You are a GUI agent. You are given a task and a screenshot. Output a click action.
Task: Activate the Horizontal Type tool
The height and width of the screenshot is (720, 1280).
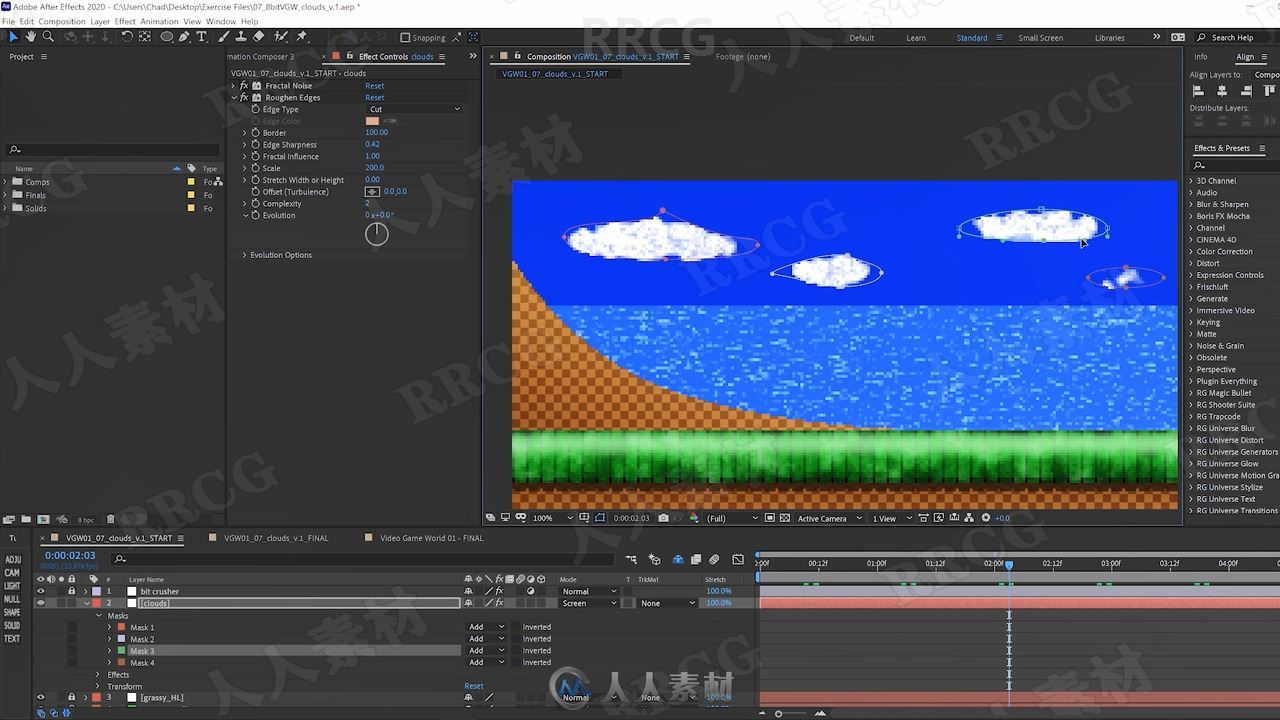(202, 37)
